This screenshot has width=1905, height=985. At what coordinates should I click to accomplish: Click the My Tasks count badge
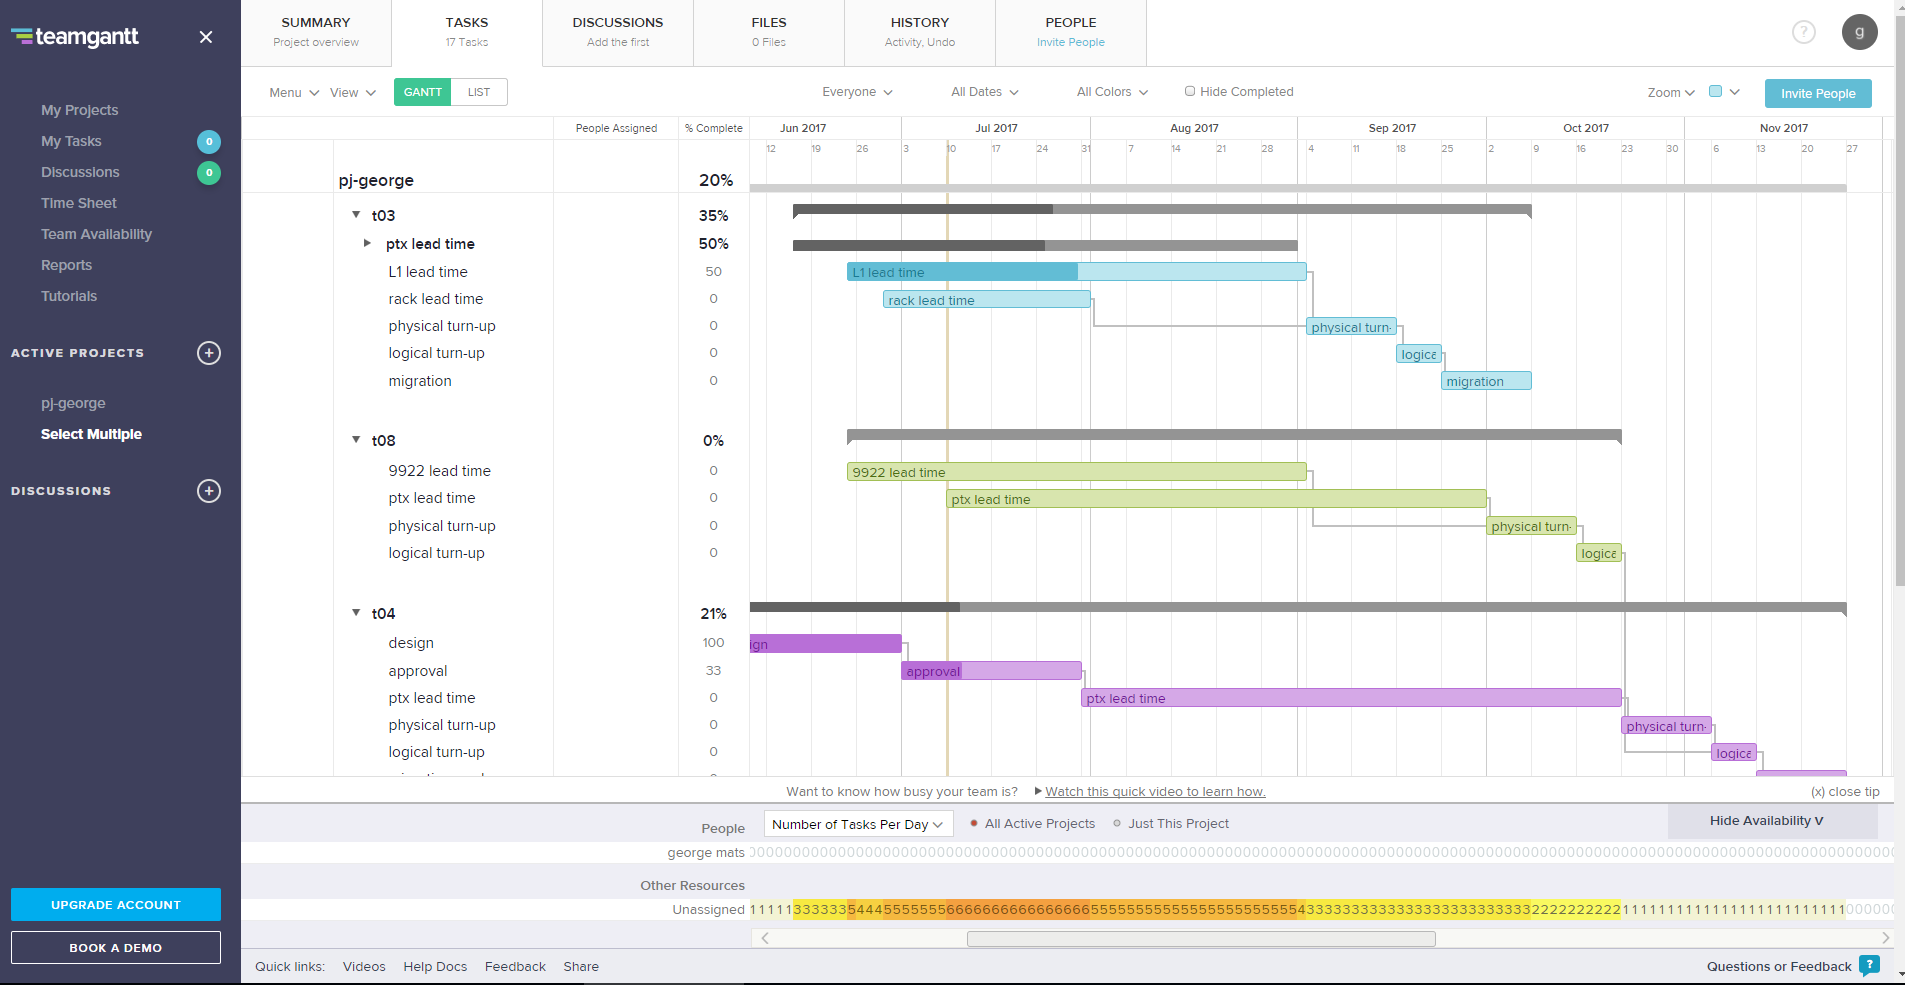pyautogui.click(x=209, y=142)
